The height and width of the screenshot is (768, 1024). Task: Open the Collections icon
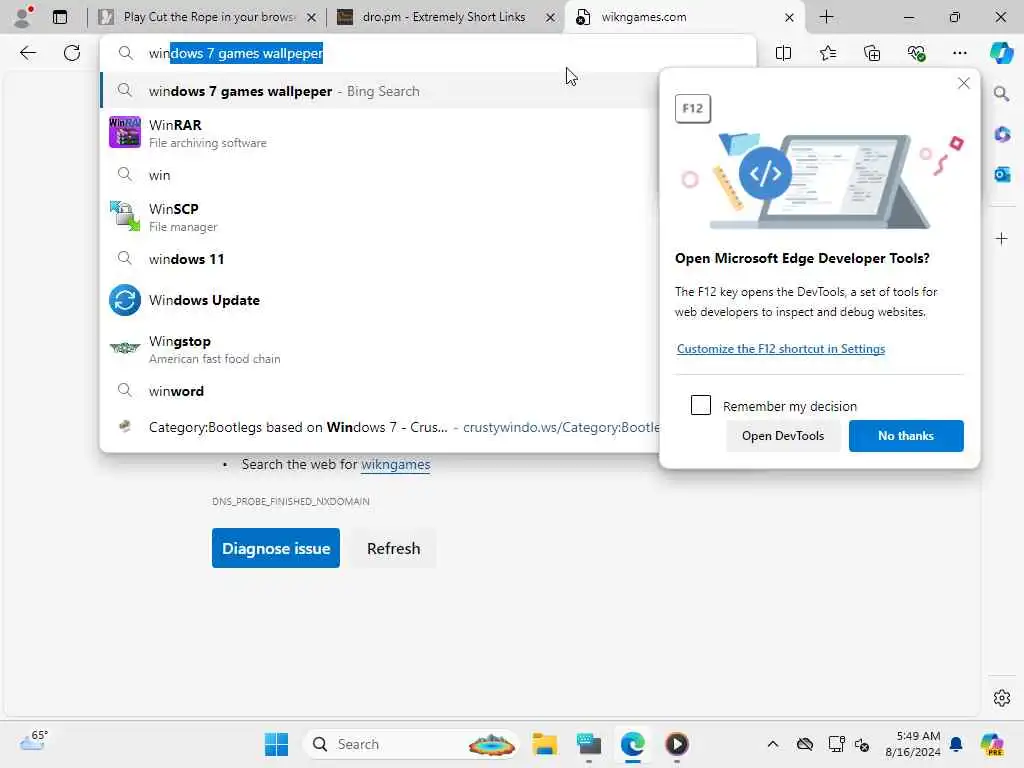872,53
